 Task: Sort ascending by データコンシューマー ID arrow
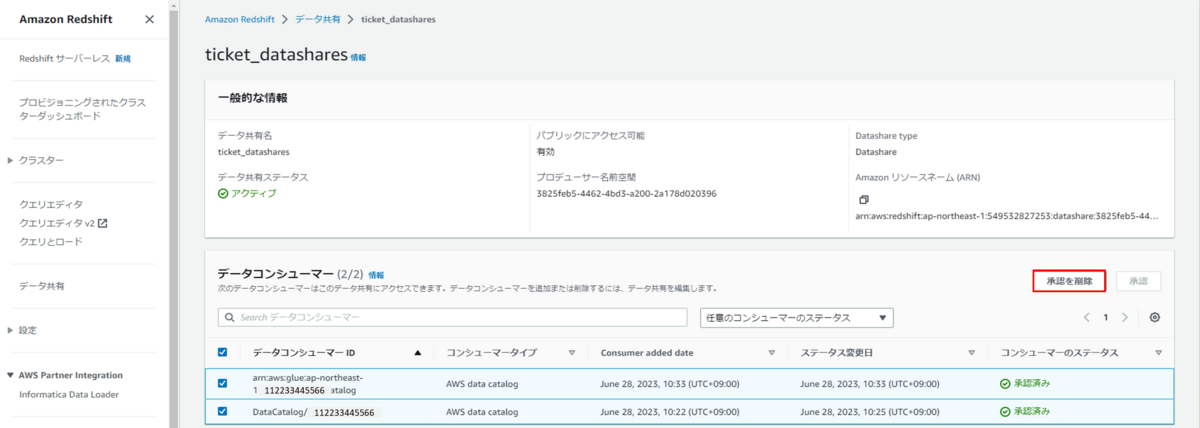(418, 353)
